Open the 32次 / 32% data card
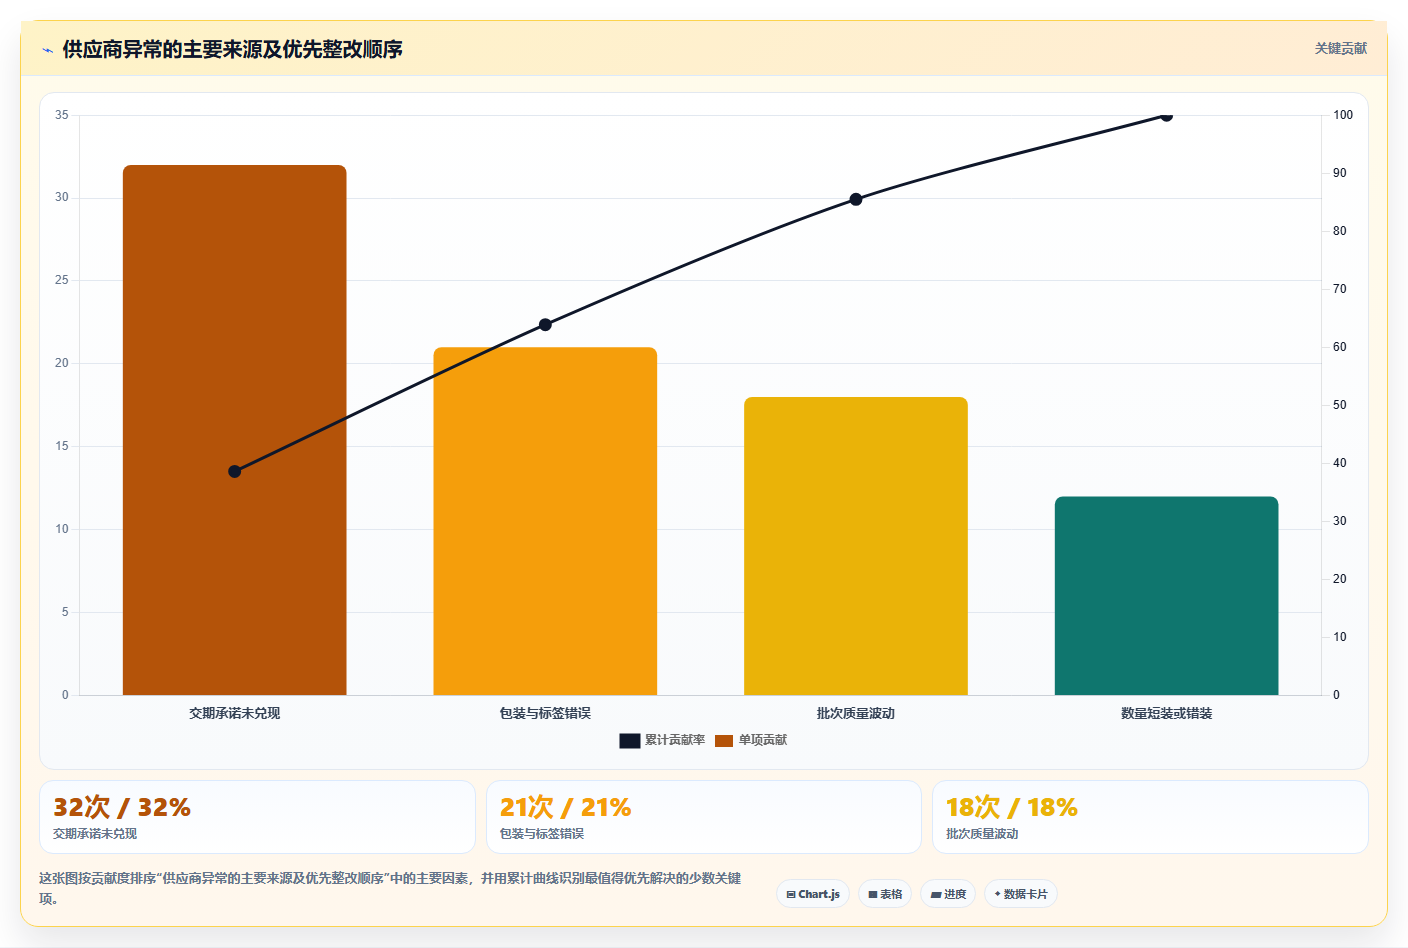This screenshot has height=948, width=1408. (x=257, y=817)
